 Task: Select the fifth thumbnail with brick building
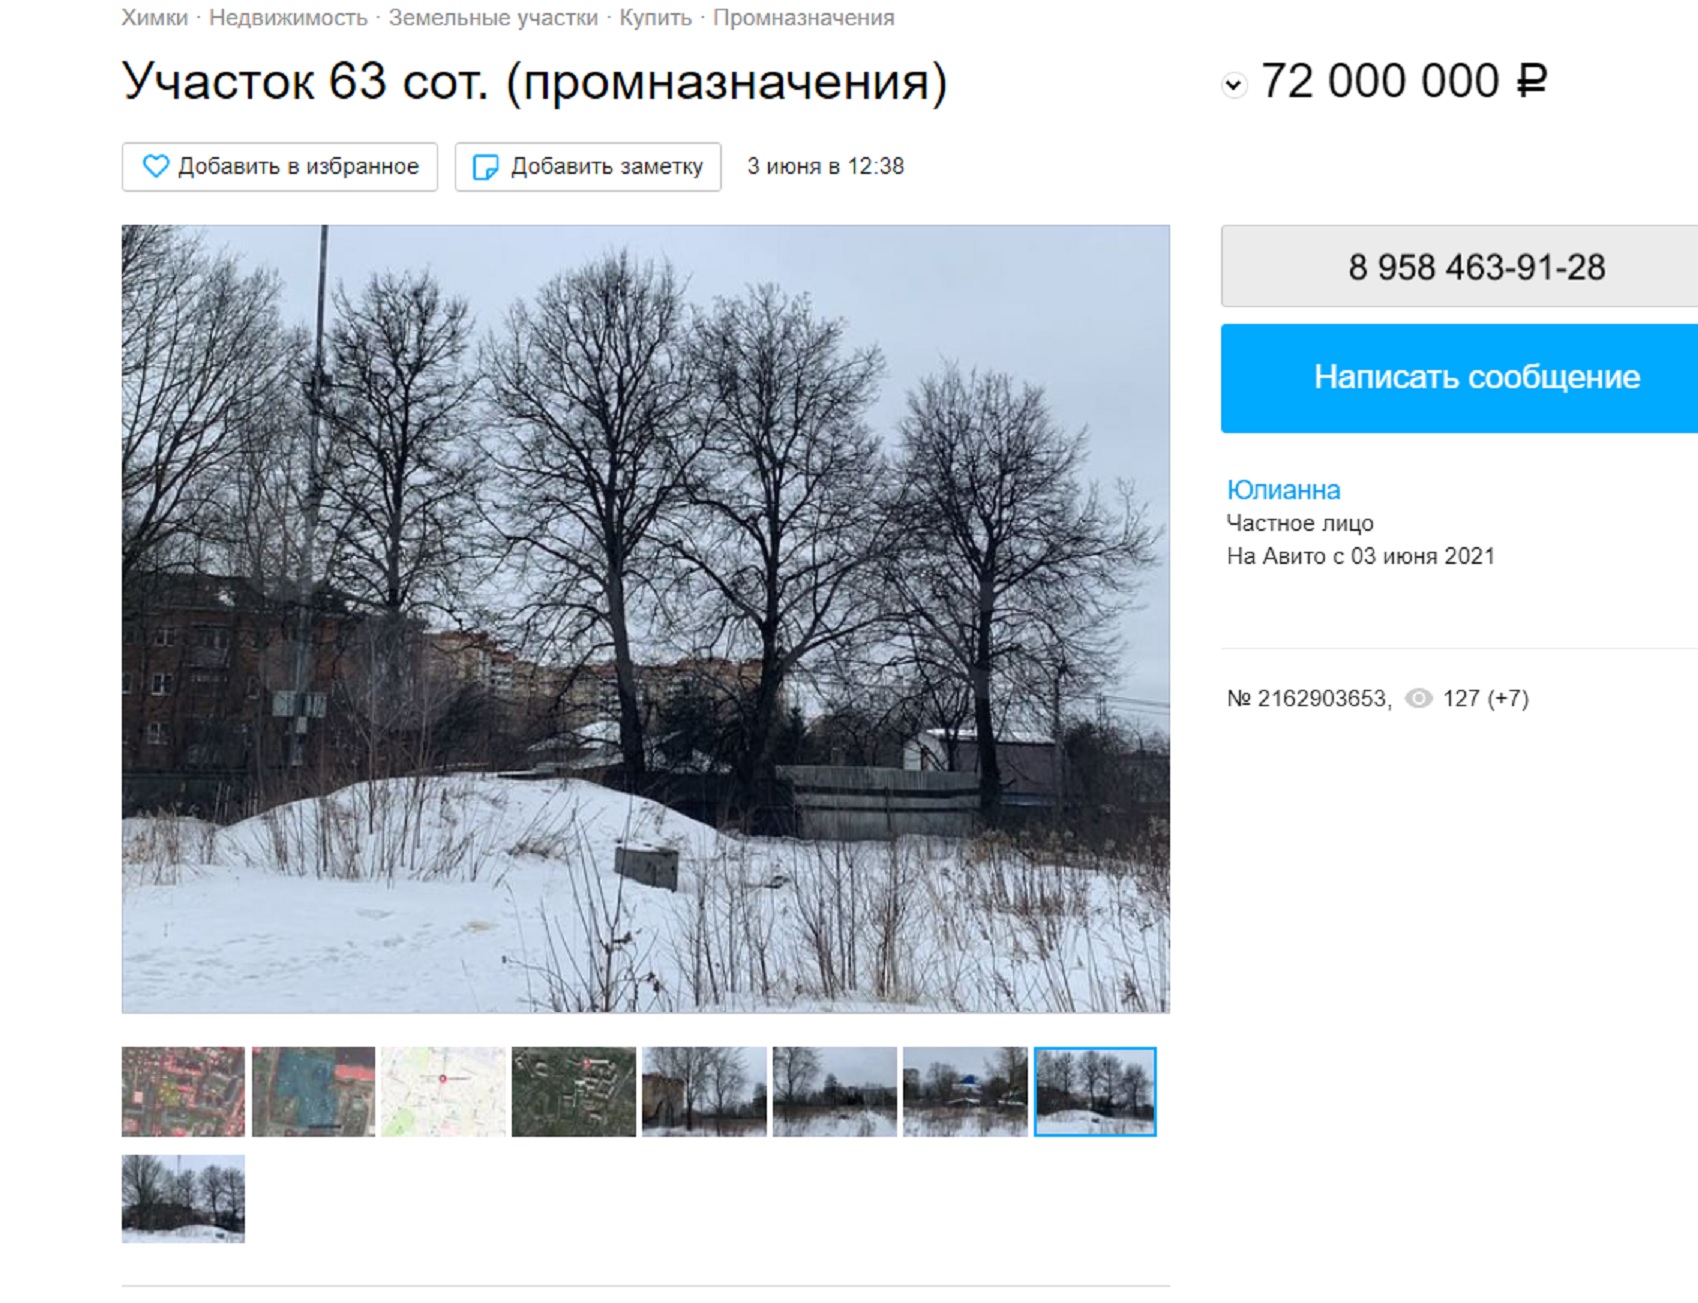(x=704, y=1092)
